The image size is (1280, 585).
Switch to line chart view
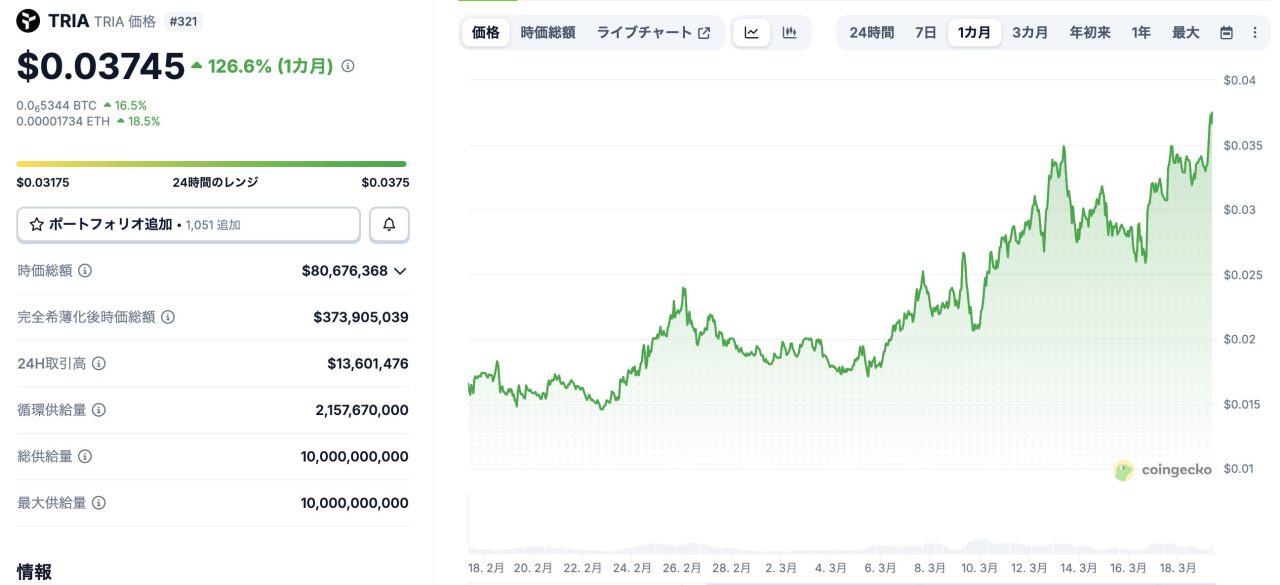(751, 33)
